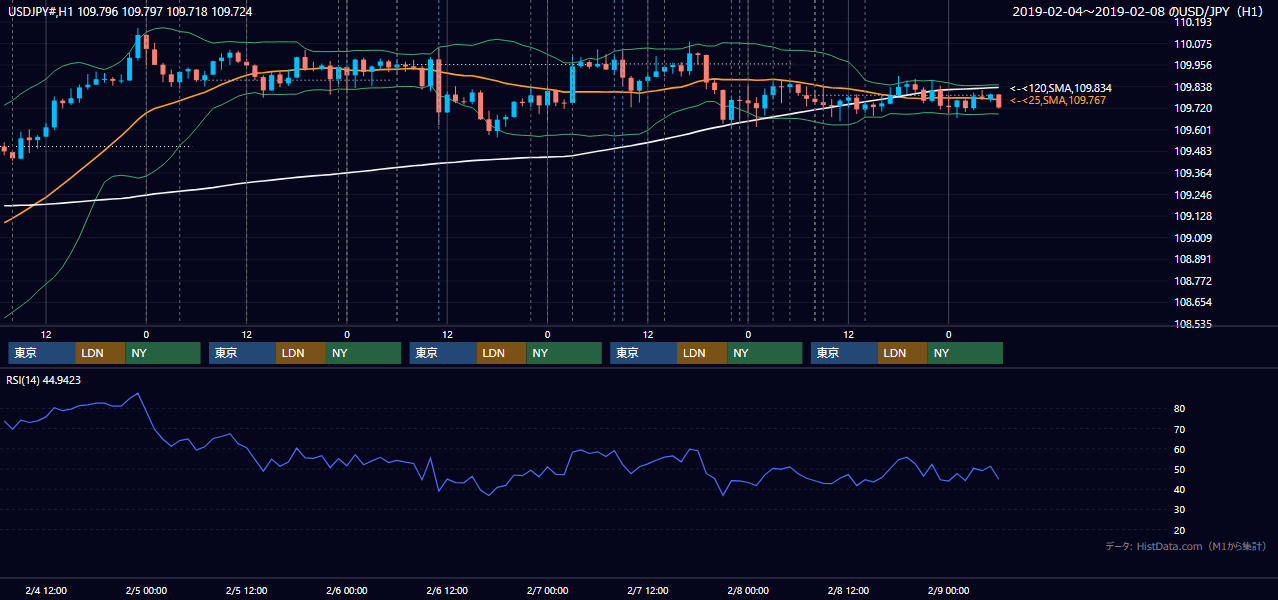The width and height of the screenshot is (1278, 600).
Task: Click the NY session block for Feb 4
Action: (x=163, y=353)
